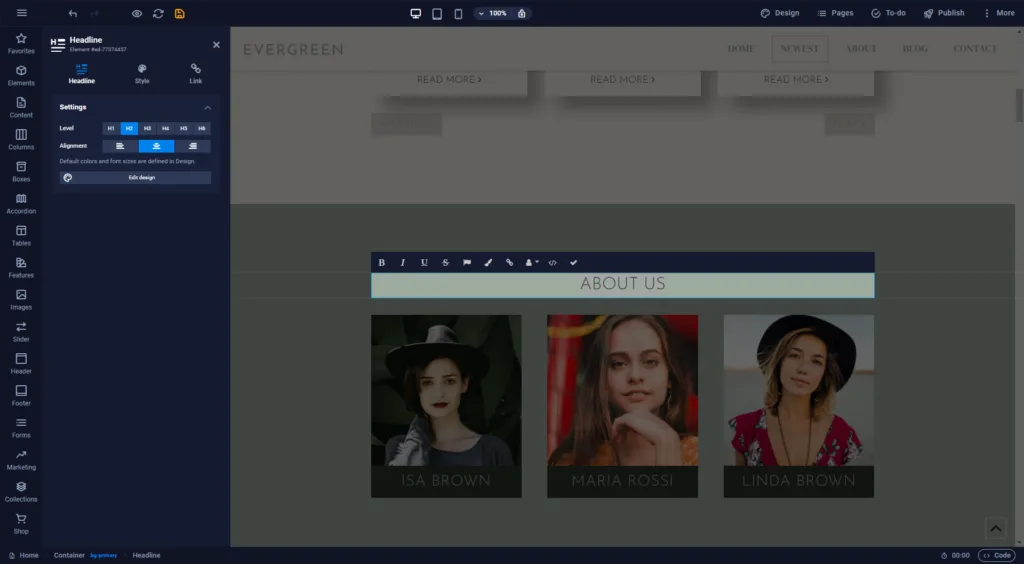Insert link using inline toolbar icon
1024x564 pixels.
pyautogui.click(x=509, y=262)
